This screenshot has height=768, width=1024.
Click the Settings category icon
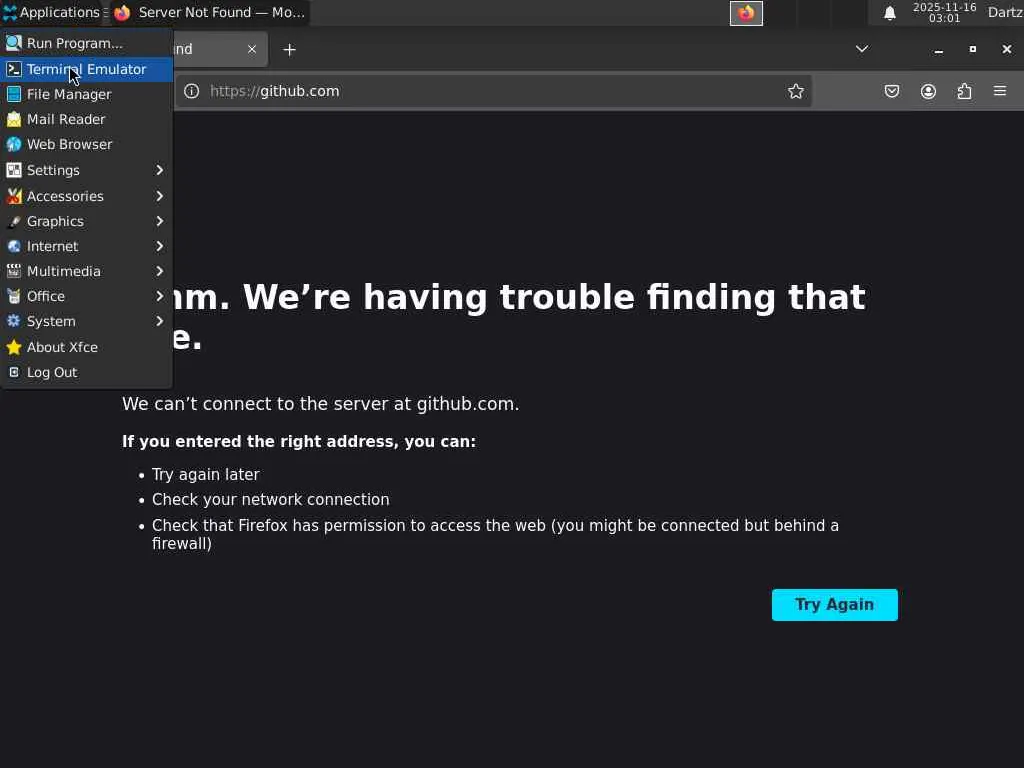coord(14,170)
